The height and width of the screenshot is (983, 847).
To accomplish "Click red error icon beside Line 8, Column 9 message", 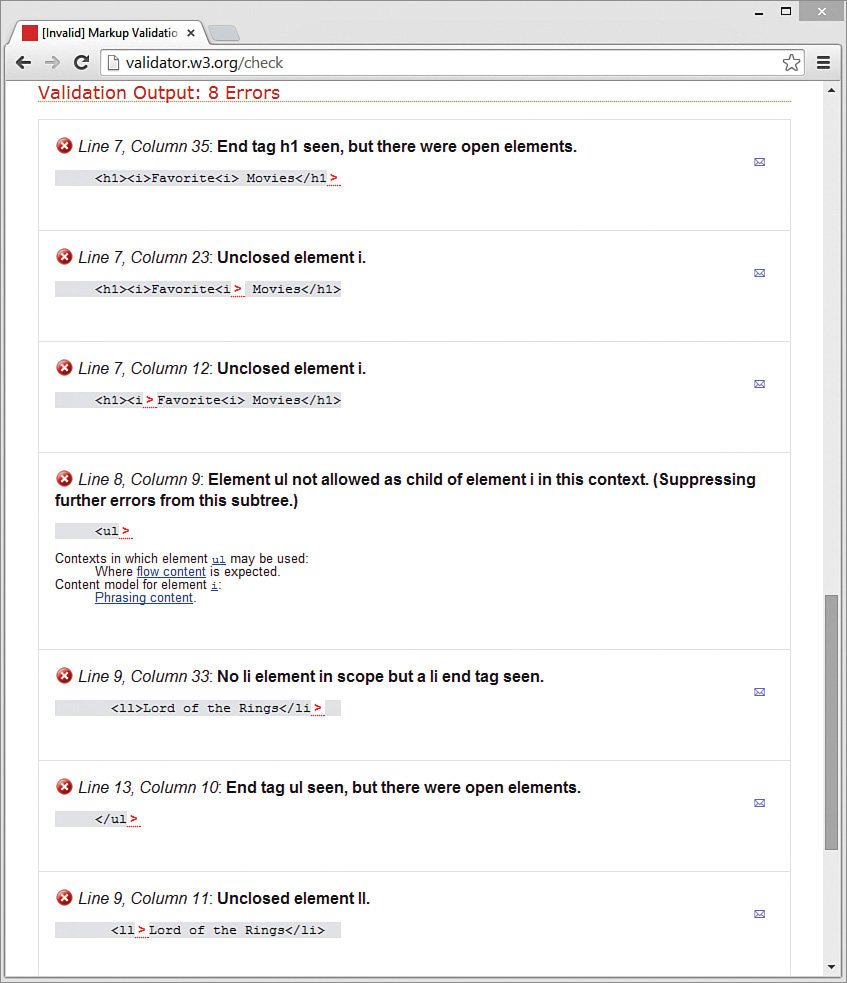I will pos(64,478).
